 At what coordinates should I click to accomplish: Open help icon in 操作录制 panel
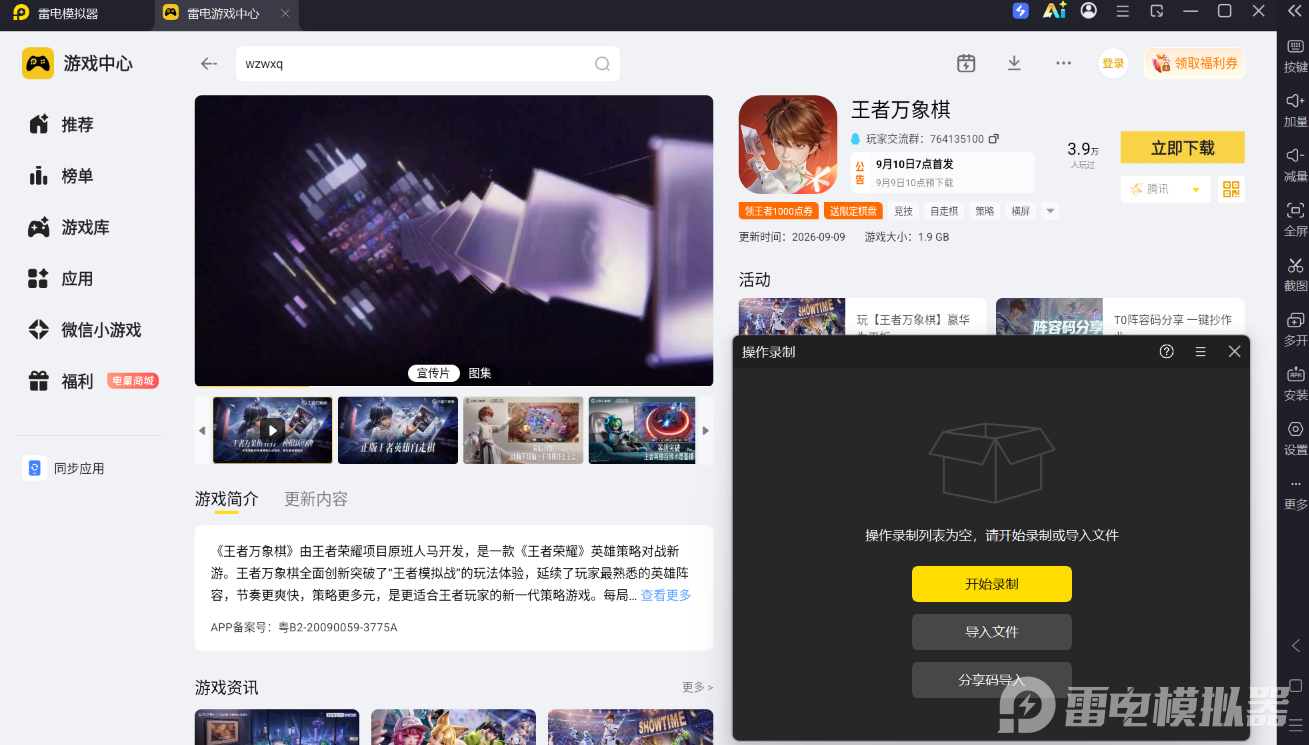pyautogui.click(x=1166, y=351)
